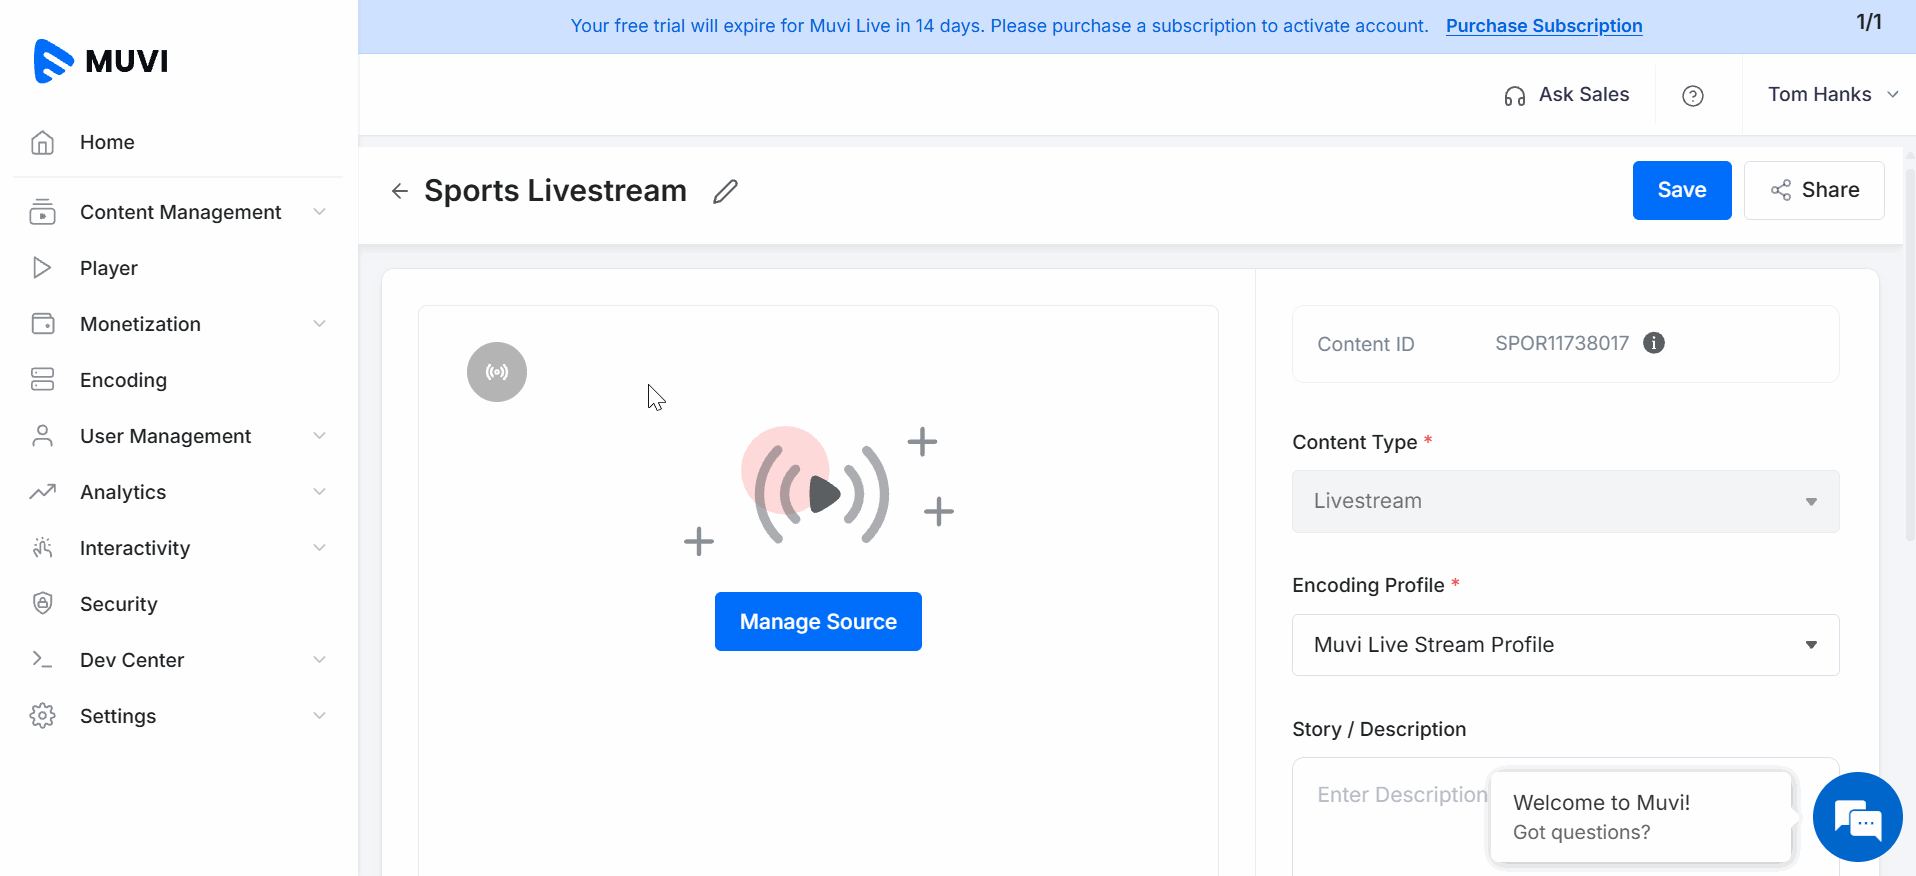Click the back arrow beside Sports Livestream
Image resolution: width=1916 pixels, height=876 pixels.
(x=400, y=191)
